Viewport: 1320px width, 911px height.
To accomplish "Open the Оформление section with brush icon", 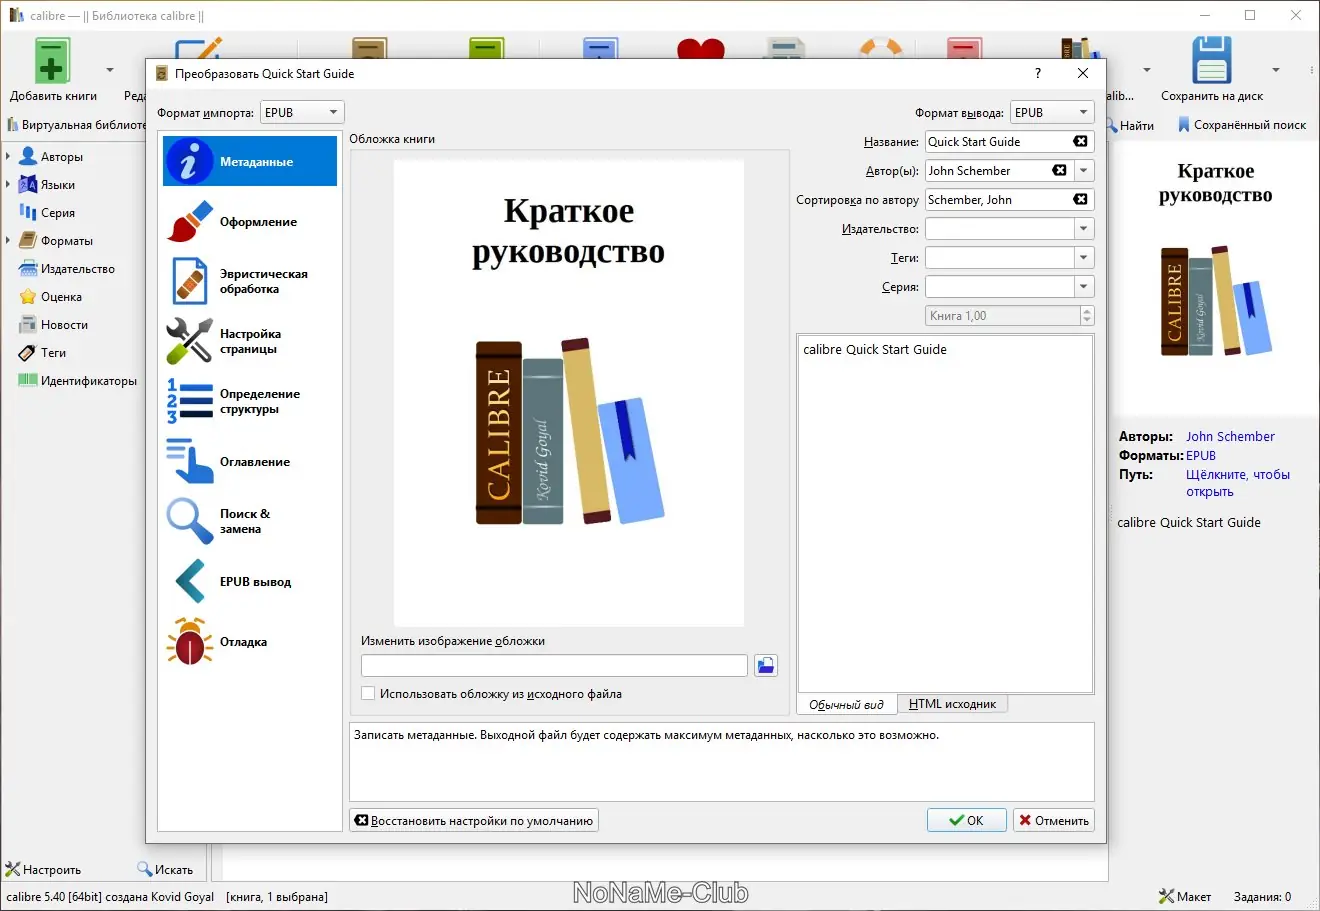I will 190,222.
